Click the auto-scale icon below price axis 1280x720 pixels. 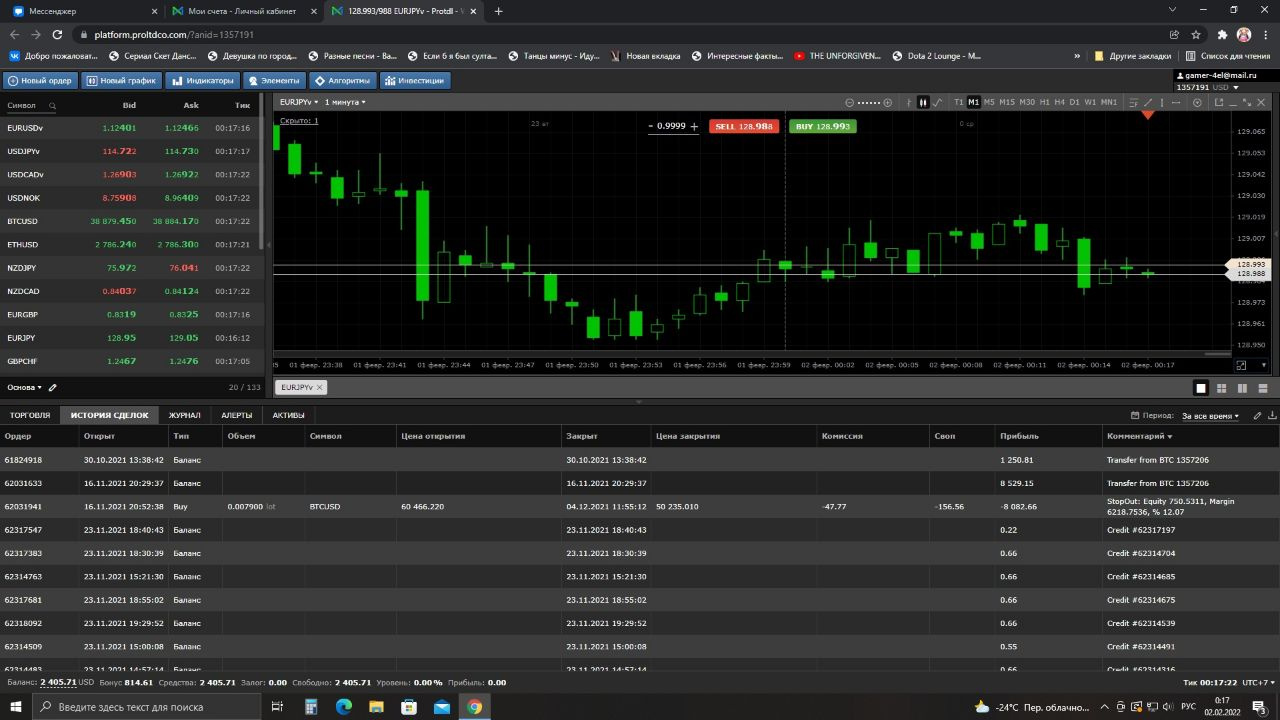(x=1242, y=365)
